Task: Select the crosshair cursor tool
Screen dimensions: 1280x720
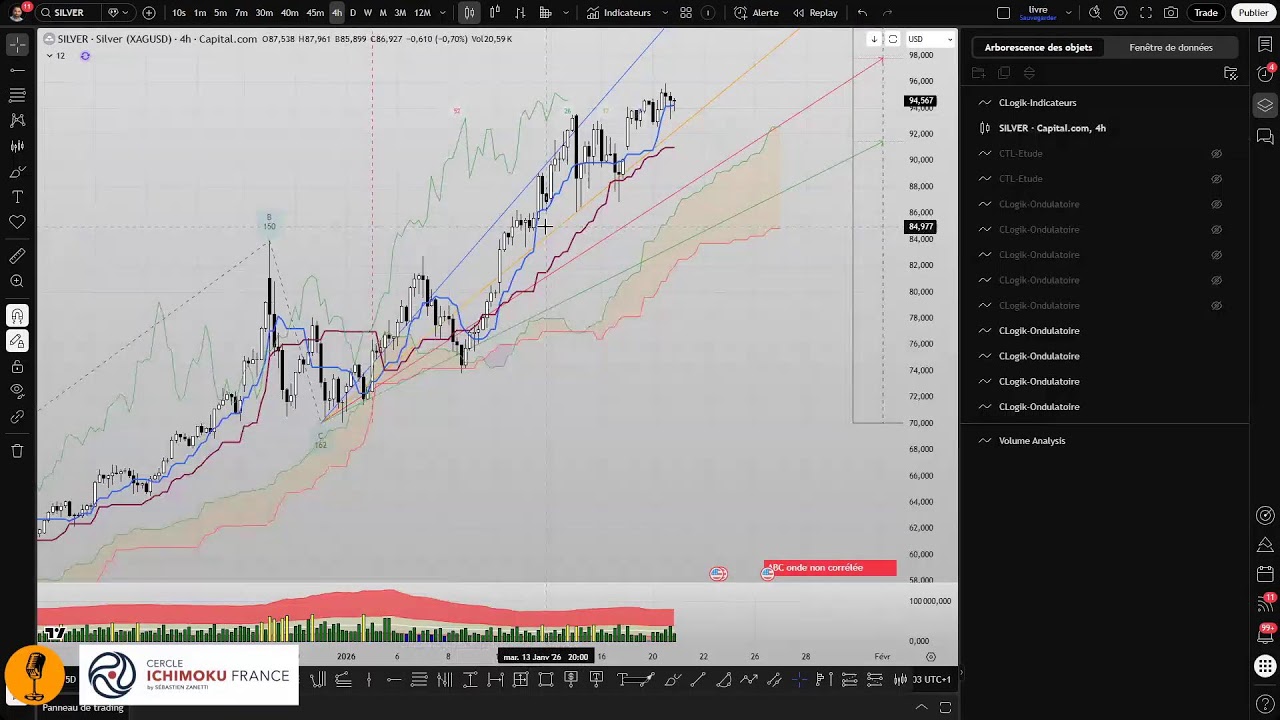Action: [x=17, y=45]
